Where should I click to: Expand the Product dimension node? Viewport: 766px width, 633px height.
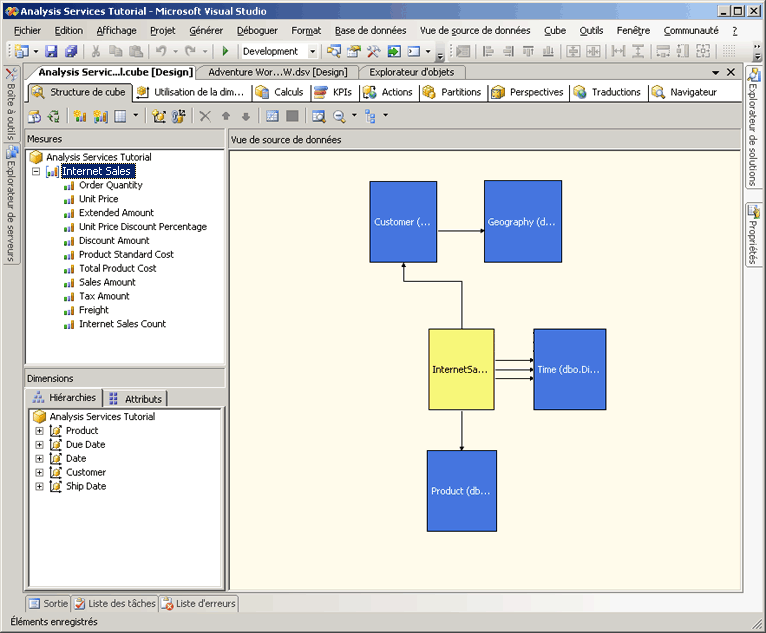click(x=40, y=431)
